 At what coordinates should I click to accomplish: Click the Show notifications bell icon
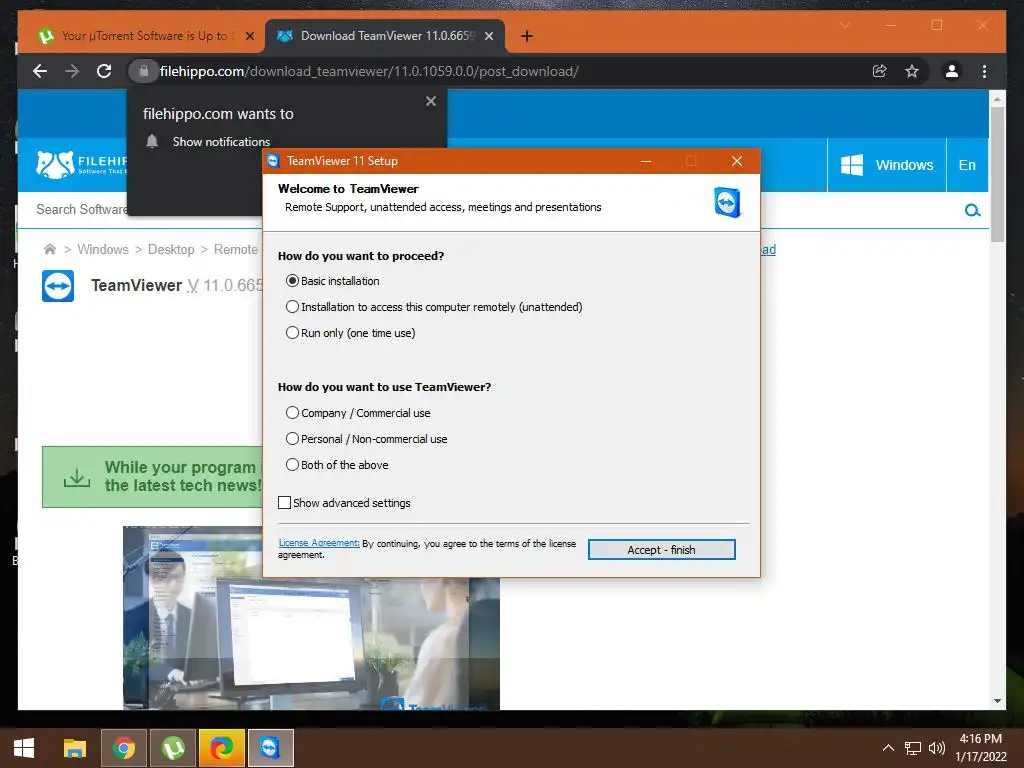pyautogui.click(x=152, y=141)
